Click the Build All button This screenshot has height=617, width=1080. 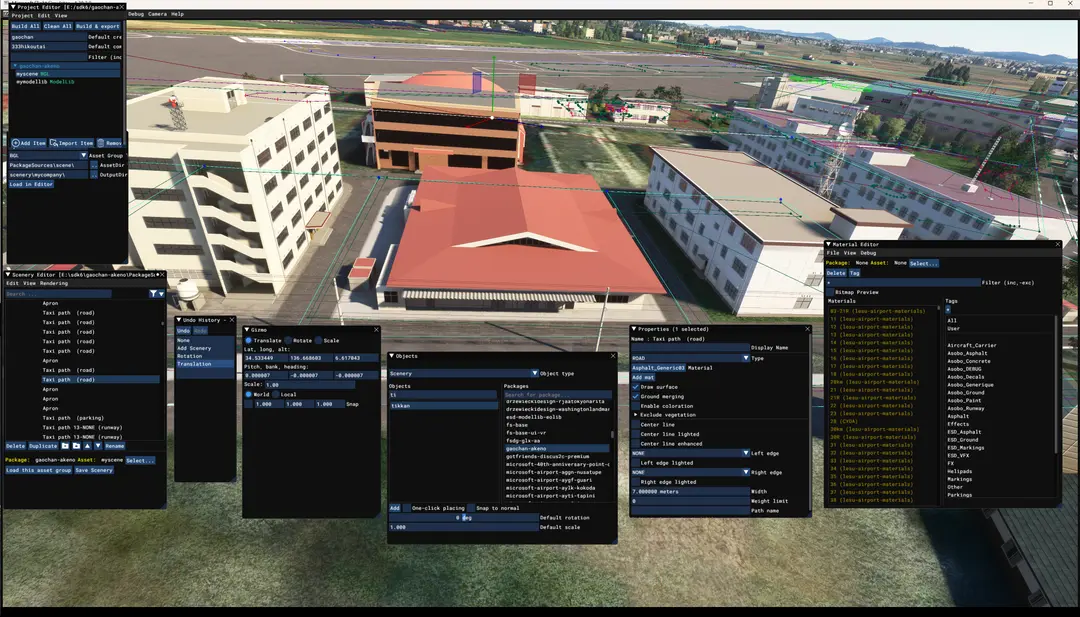click(x=25, y=26)
